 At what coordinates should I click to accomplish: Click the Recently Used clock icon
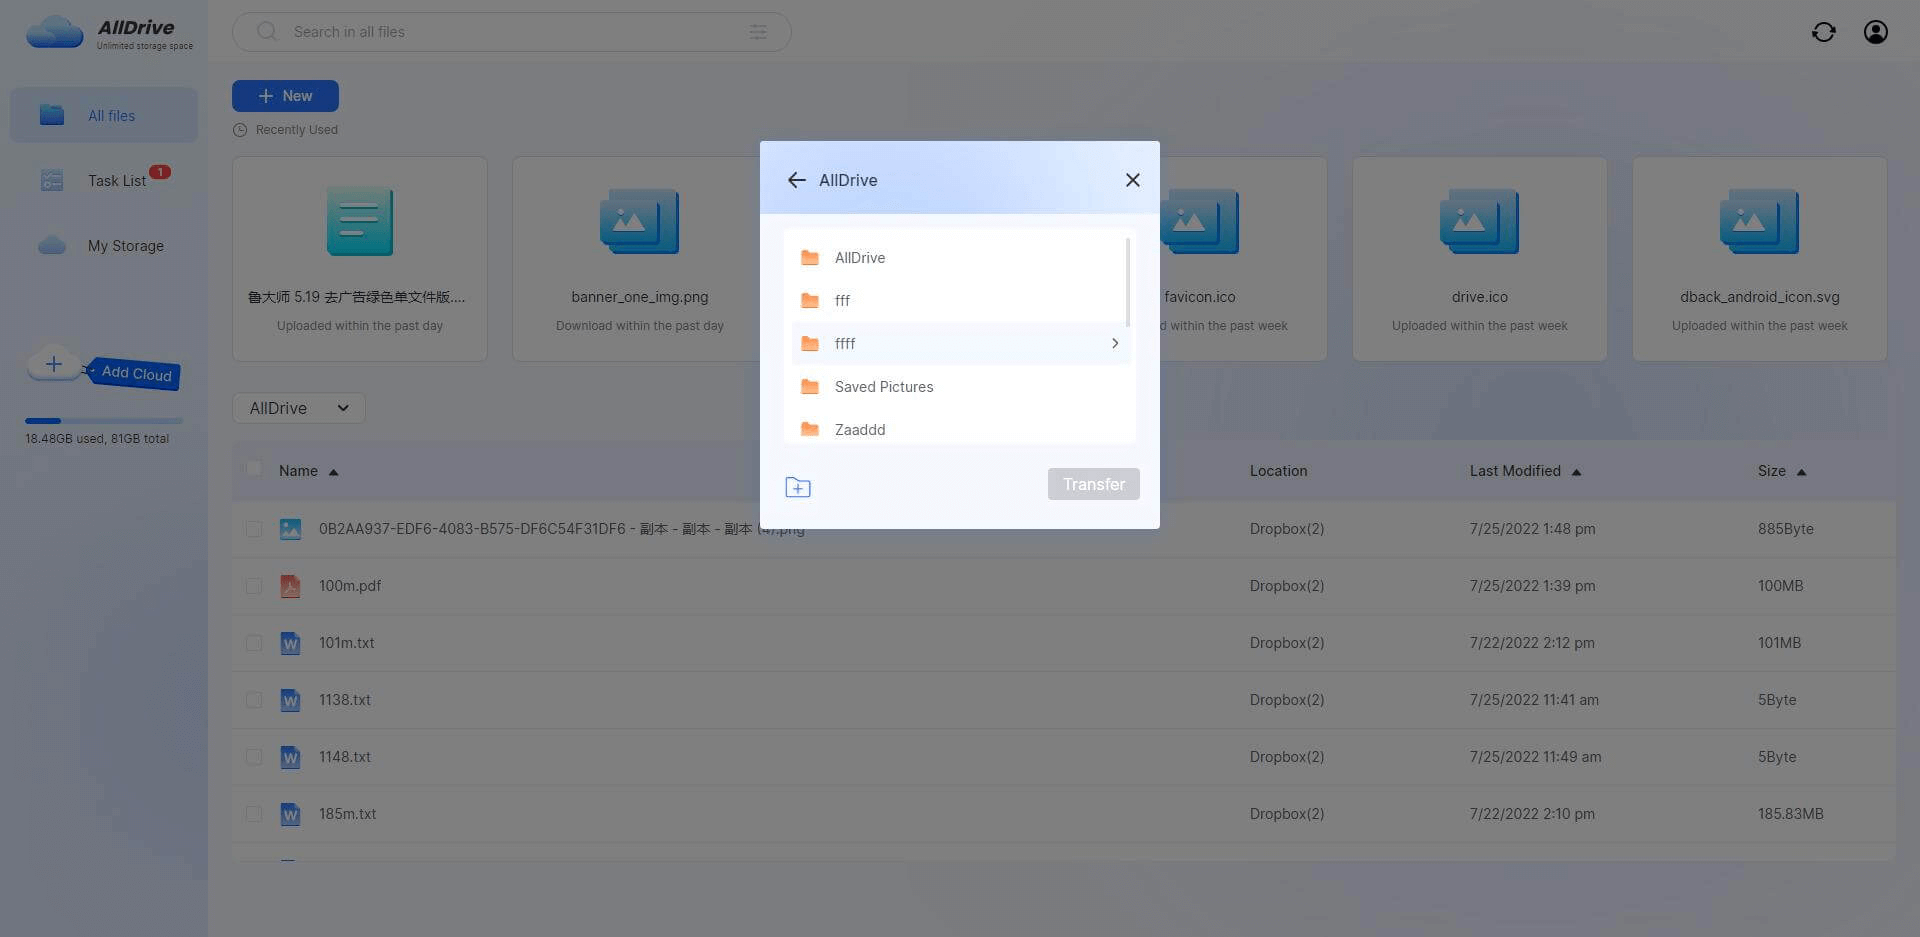pyautogui.click(x=240, y=130)
